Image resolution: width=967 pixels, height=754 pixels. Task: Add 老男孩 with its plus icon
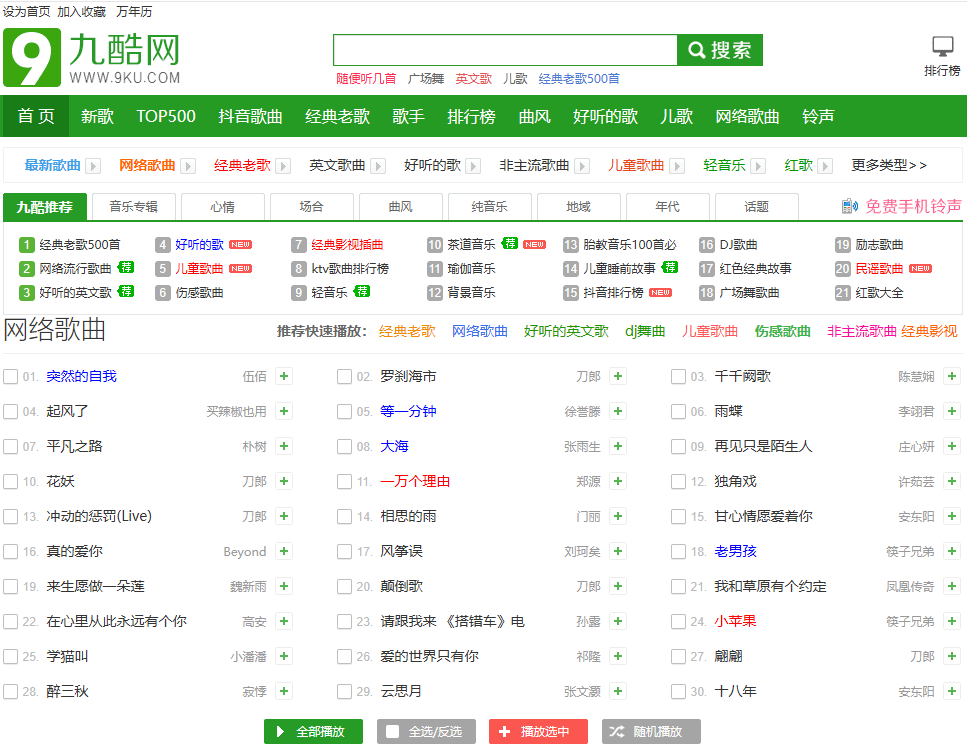pos(952,551)
